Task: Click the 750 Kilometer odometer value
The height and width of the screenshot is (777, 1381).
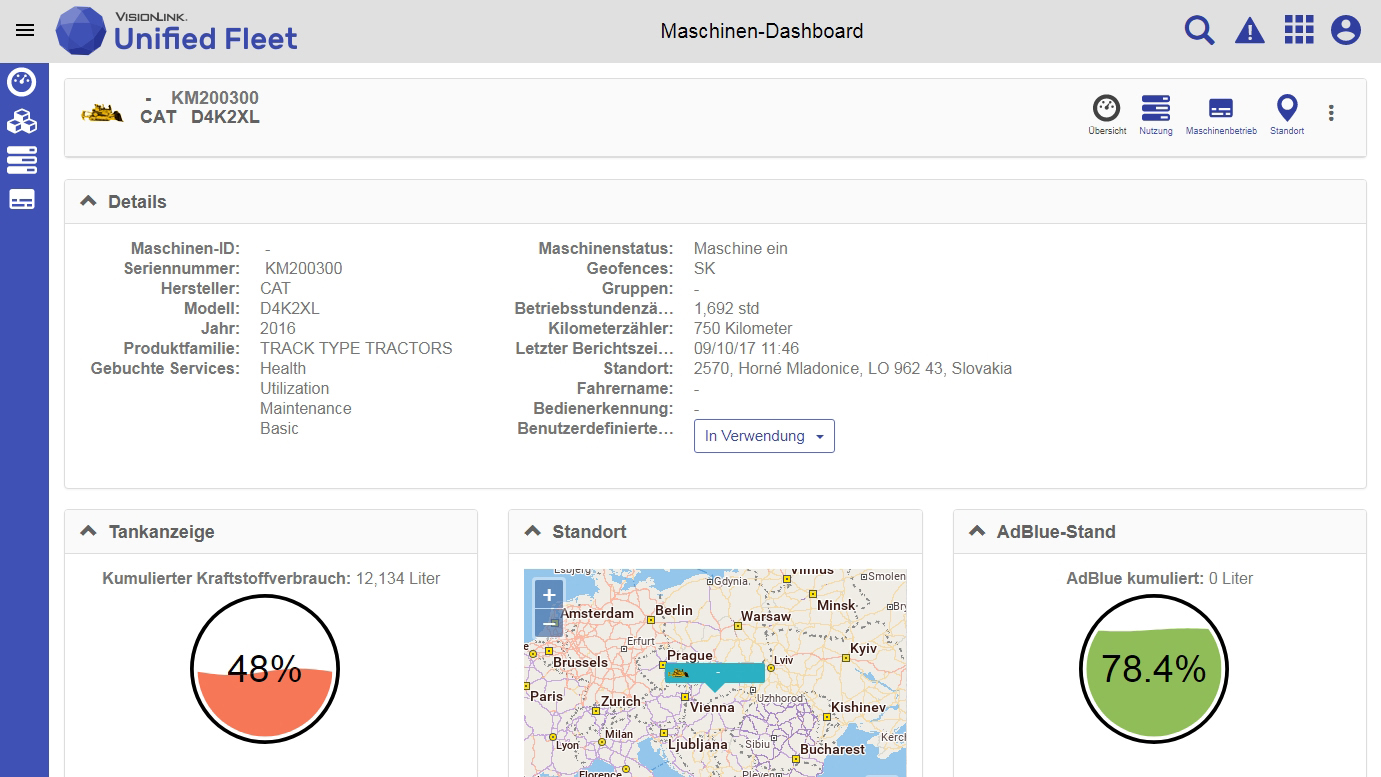Action: tap(743, 328)
